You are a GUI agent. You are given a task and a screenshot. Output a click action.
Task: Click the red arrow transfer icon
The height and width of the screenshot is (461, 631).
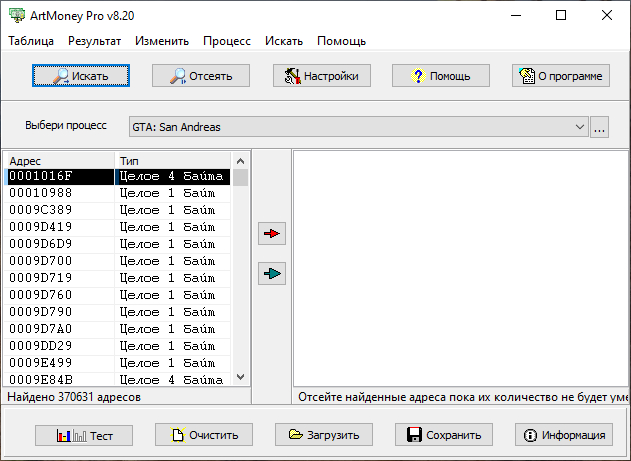pos(272,233)
